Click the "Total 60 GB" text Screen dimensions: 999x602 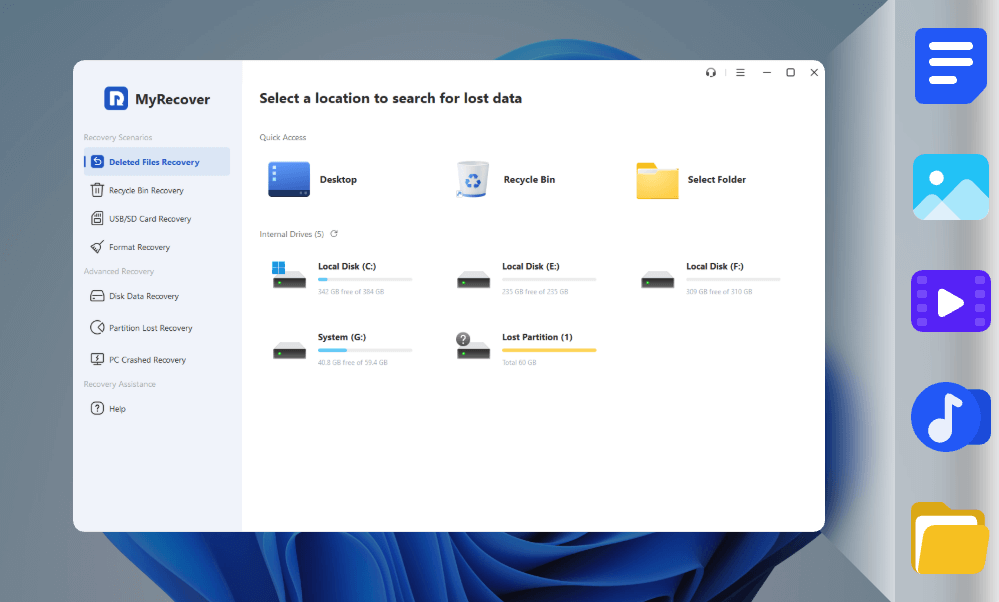[519, 362]
